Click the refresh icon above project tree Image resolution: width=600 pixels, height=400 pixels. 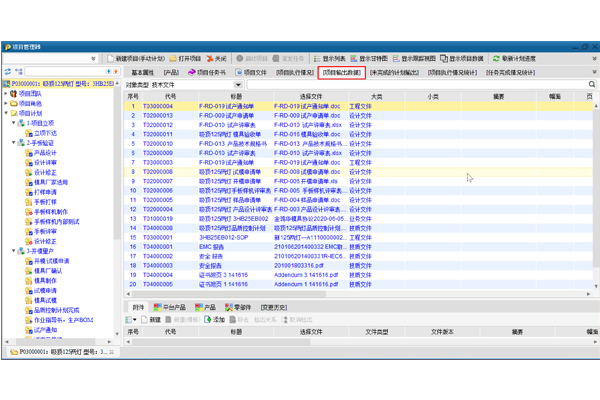pyautogui.click(x=8, y=72)
